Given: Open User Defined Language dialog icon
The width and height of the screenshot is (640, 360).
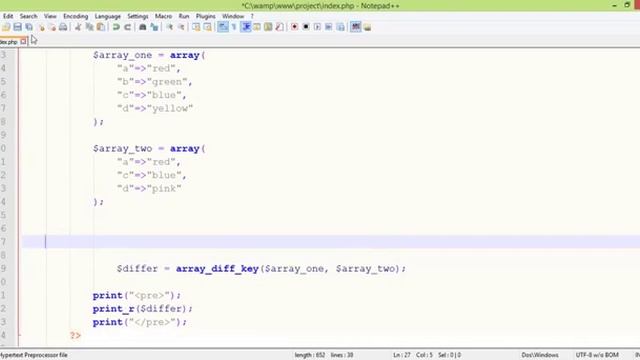Looking at the screenshot, I should pyautogui.click(x=257, y=27).
